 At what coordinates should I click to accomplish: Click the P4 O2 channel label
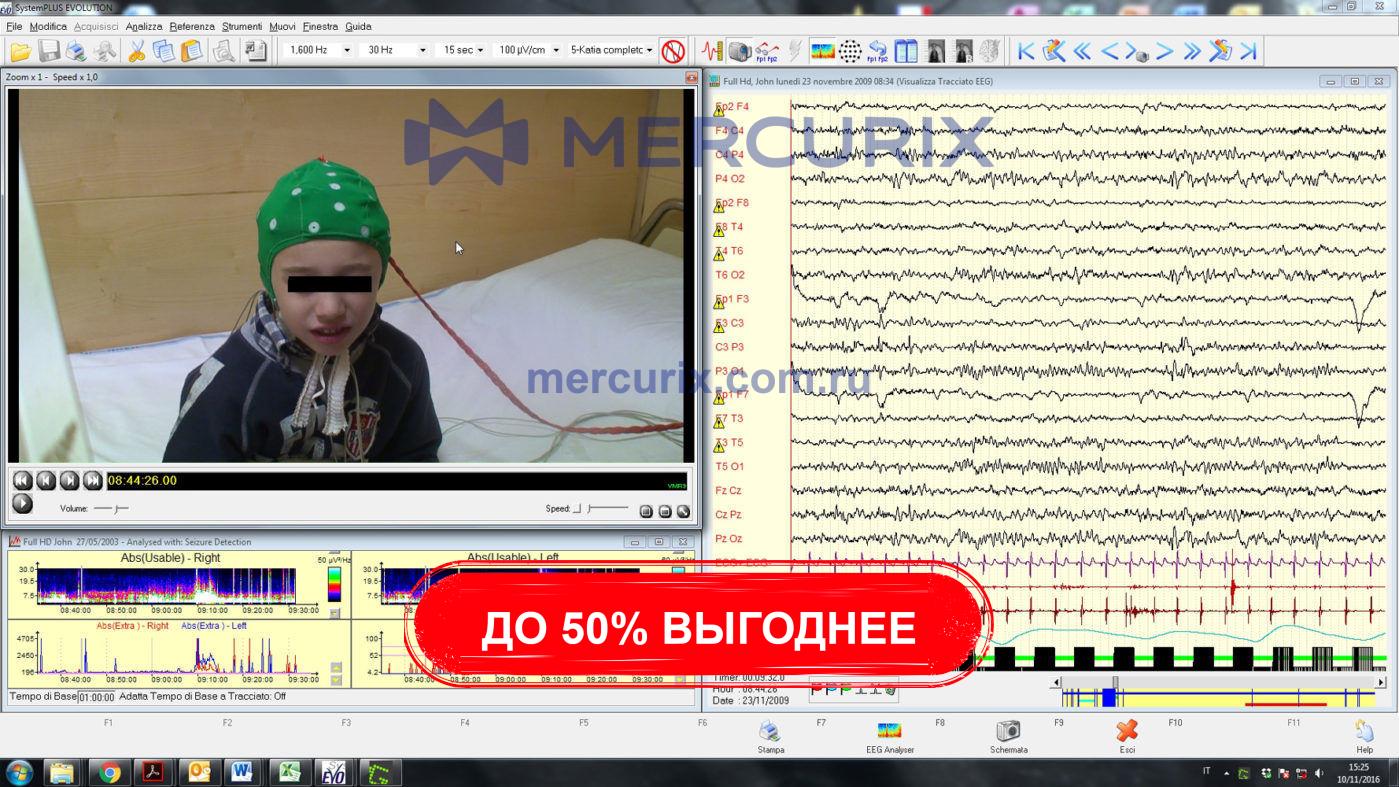coord(730,179)
